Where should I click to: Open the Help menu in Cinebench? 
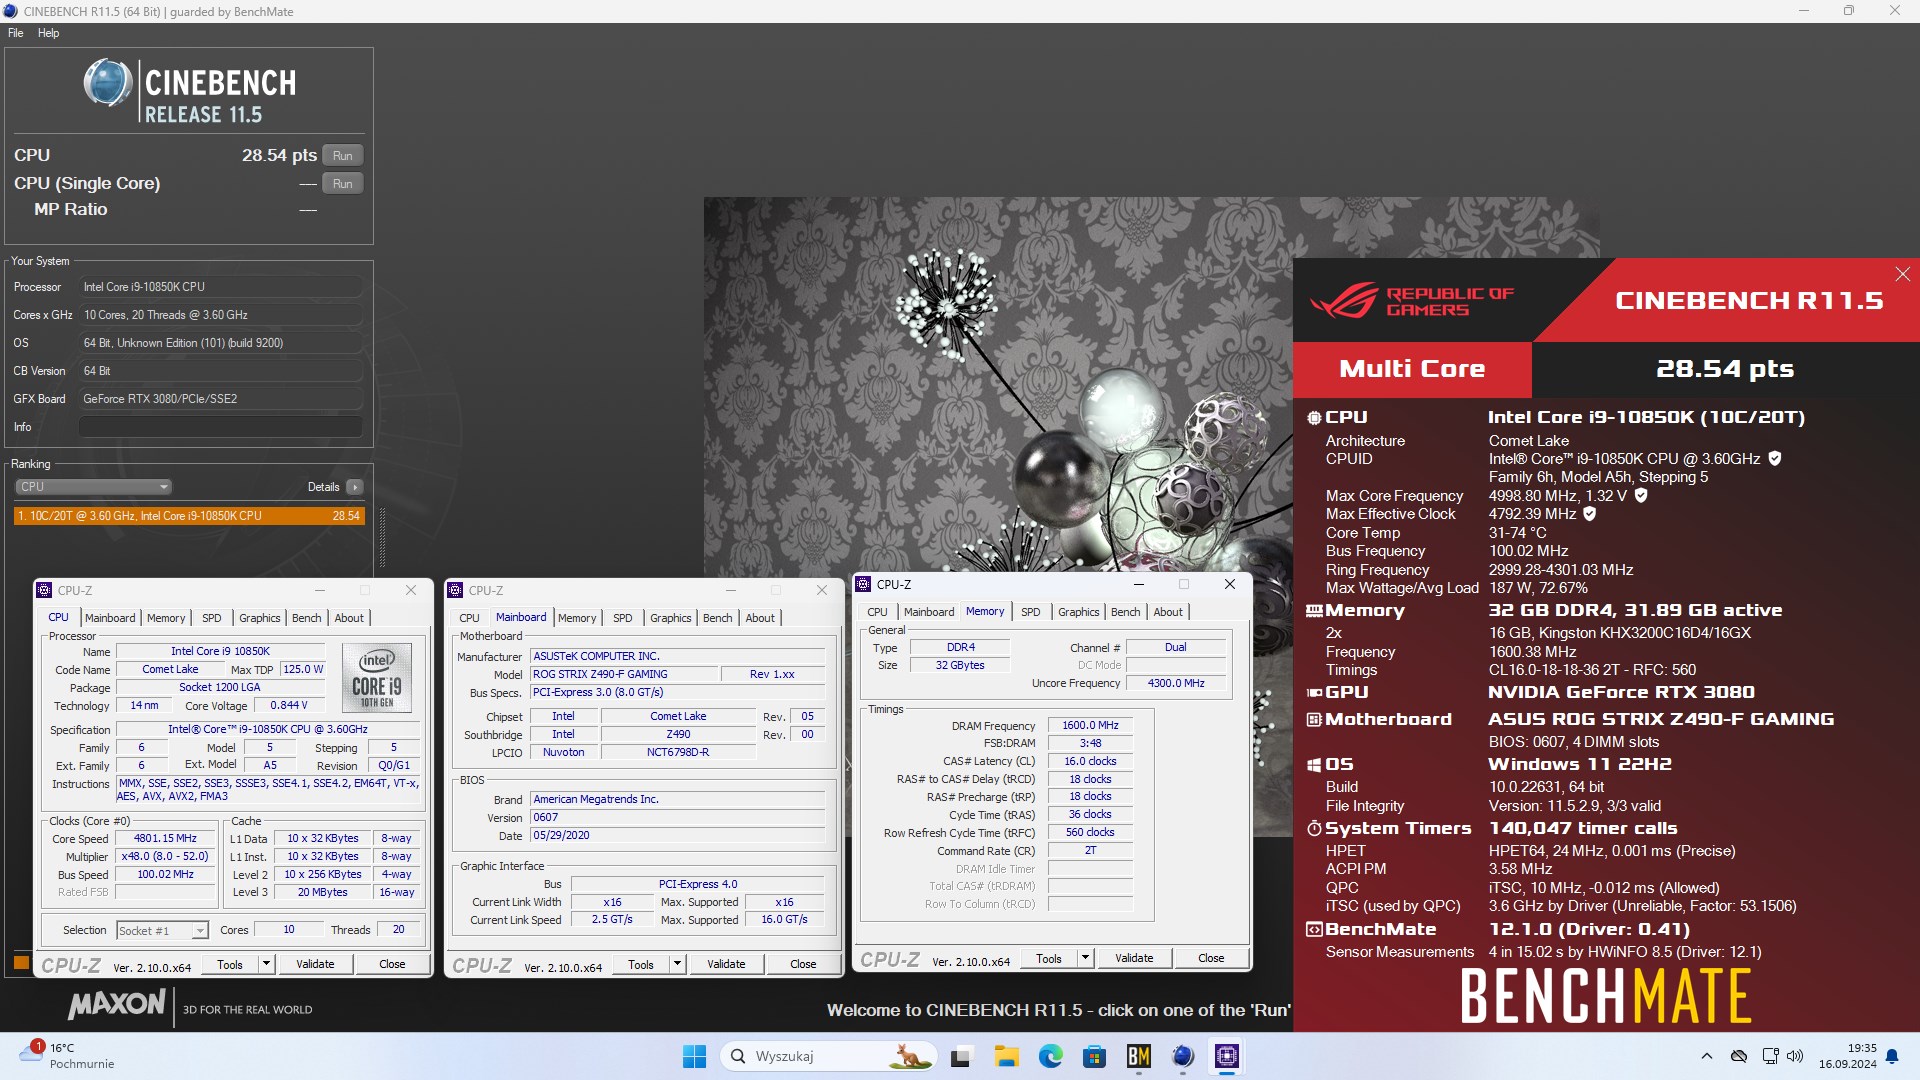pyautogui.click(x=48, y=33)
